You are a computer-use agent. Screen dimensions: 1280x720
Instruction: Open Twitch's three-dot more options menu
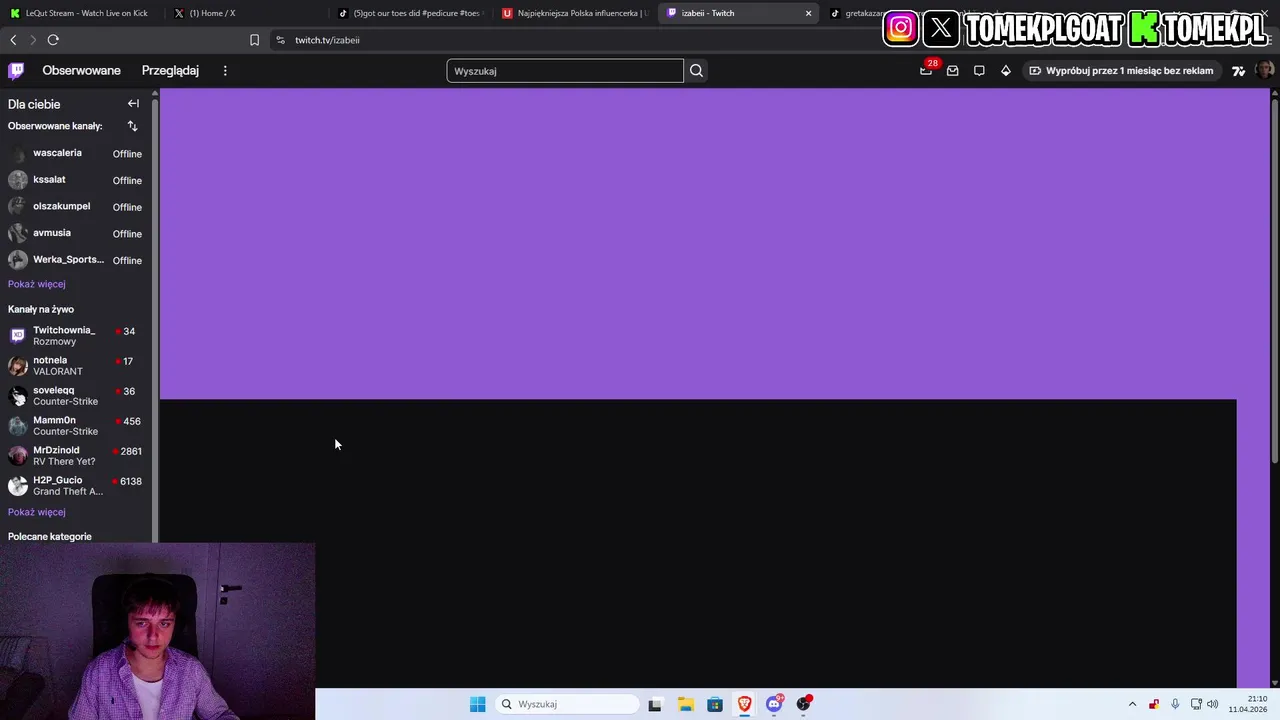click(x=225, y=71)
